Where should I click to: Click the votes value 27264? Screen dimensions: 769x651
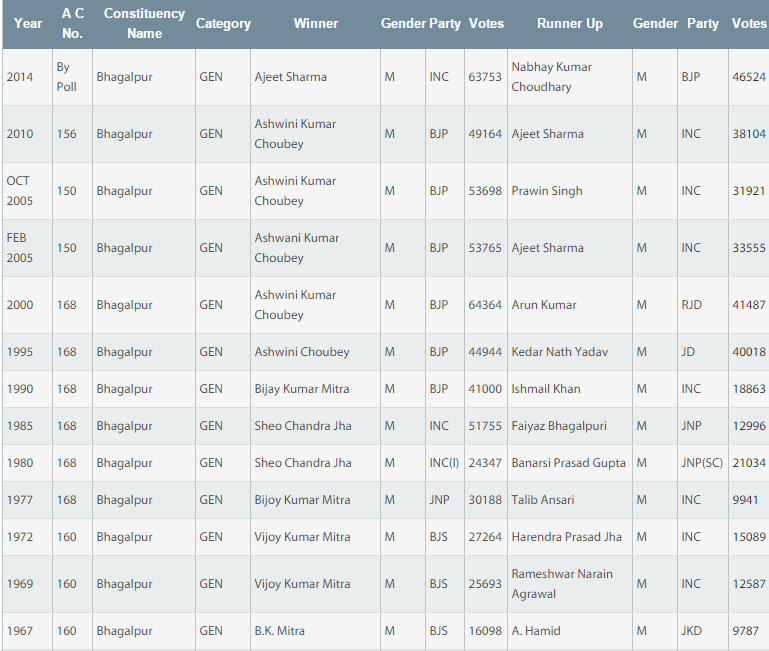tap(485, 537)
